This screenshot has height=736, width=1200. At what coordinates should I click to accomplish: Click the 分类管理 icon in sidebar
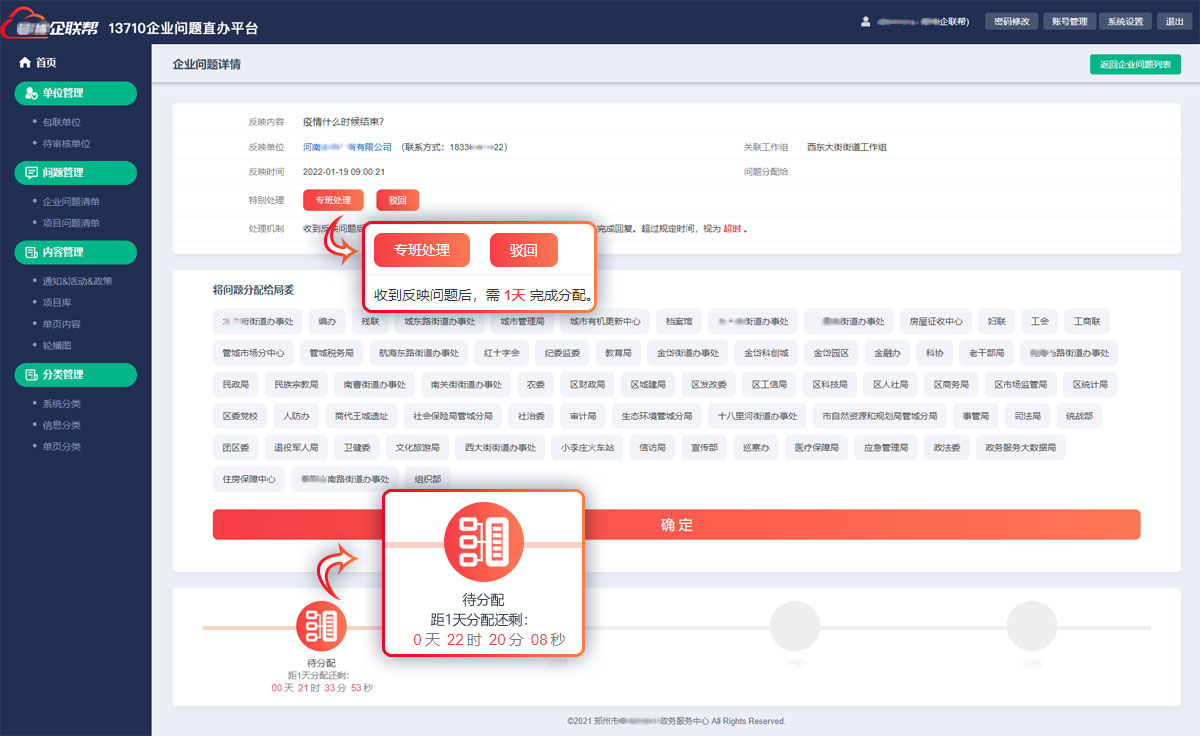coord(31,375)
